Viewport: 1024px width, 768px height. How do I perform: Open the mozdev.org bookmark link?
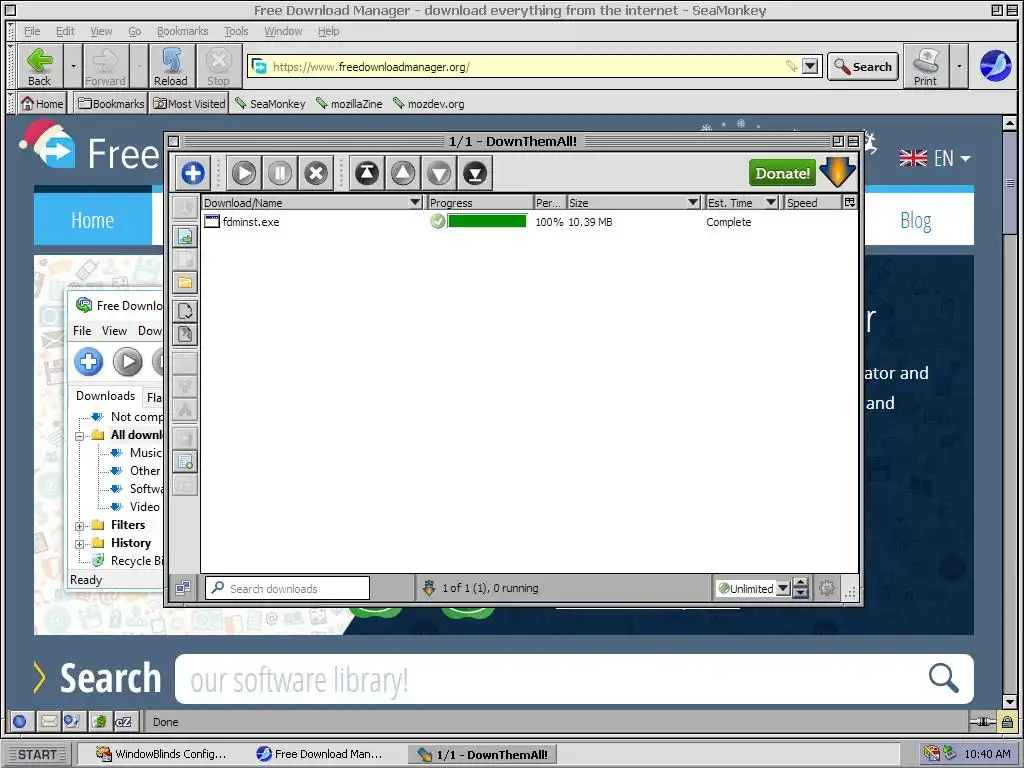coord(428,103)
